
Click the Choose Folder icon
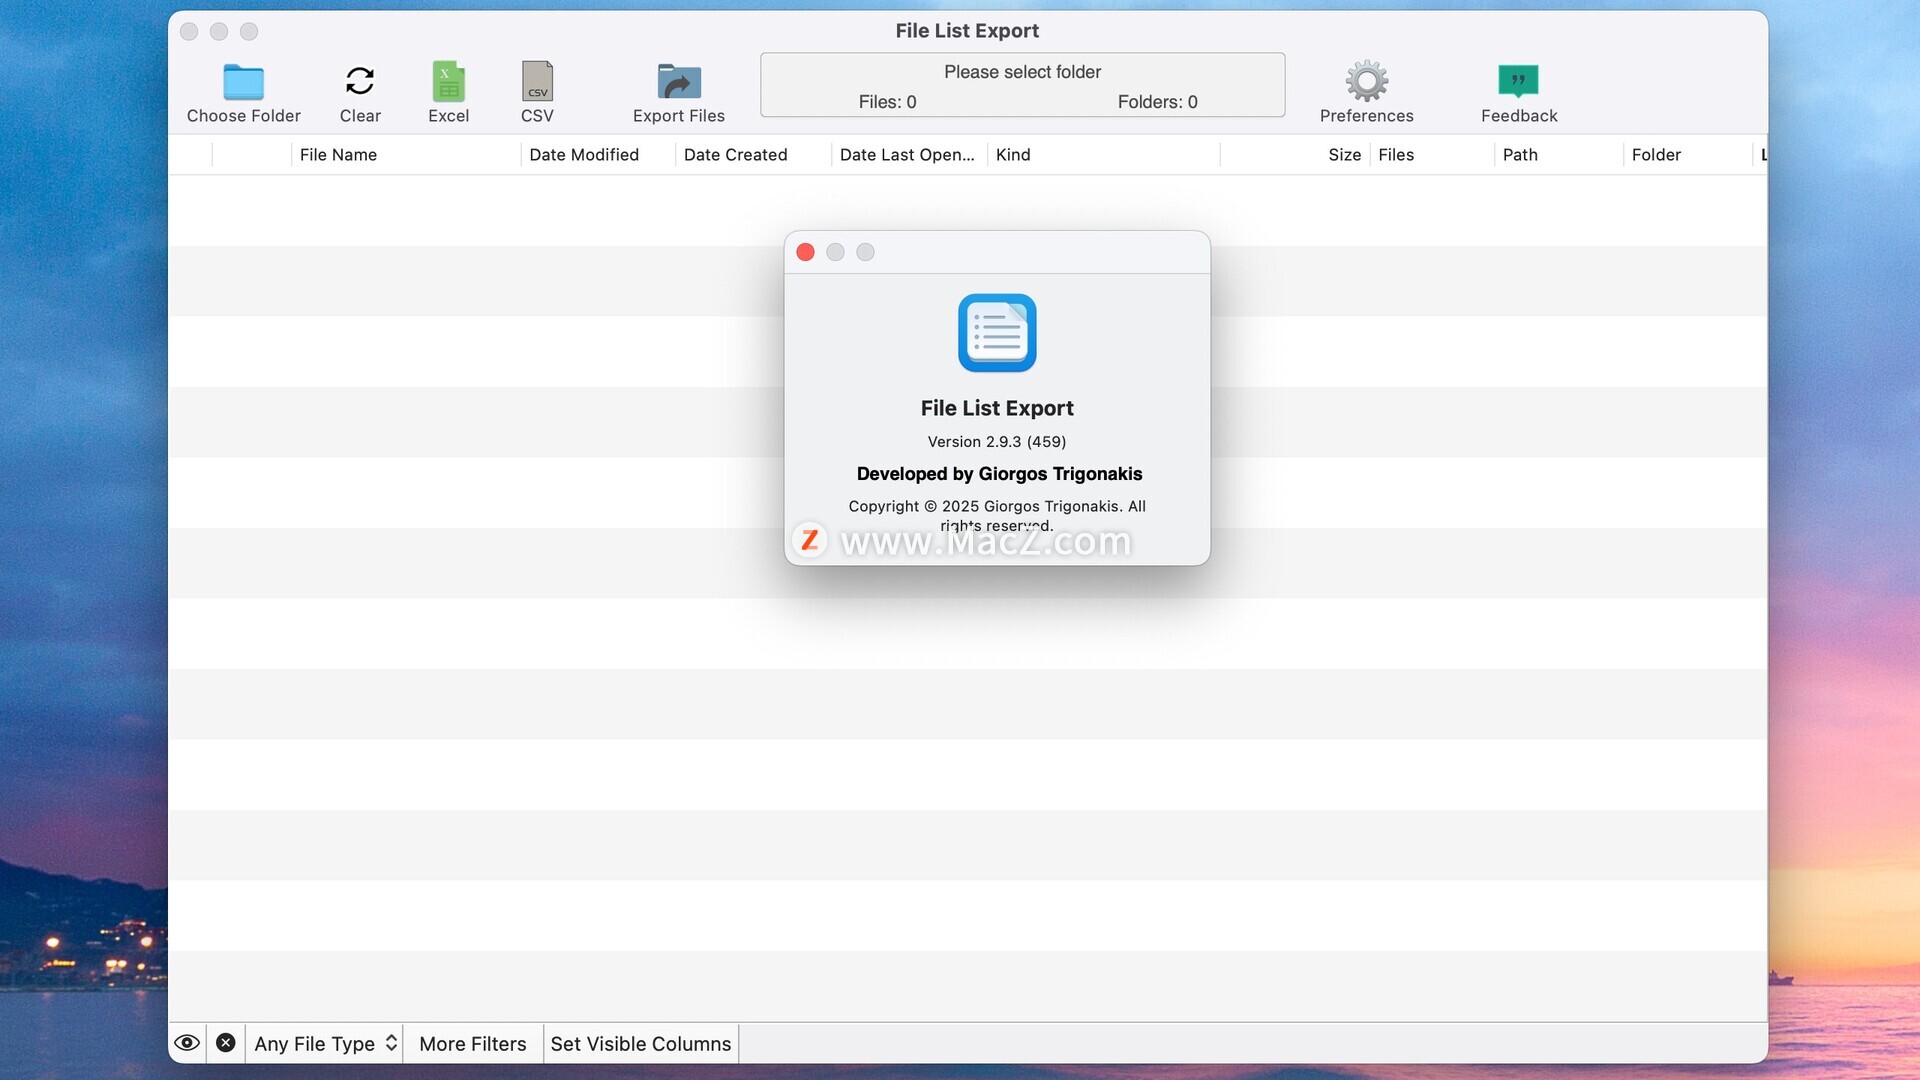click(243, 82)
